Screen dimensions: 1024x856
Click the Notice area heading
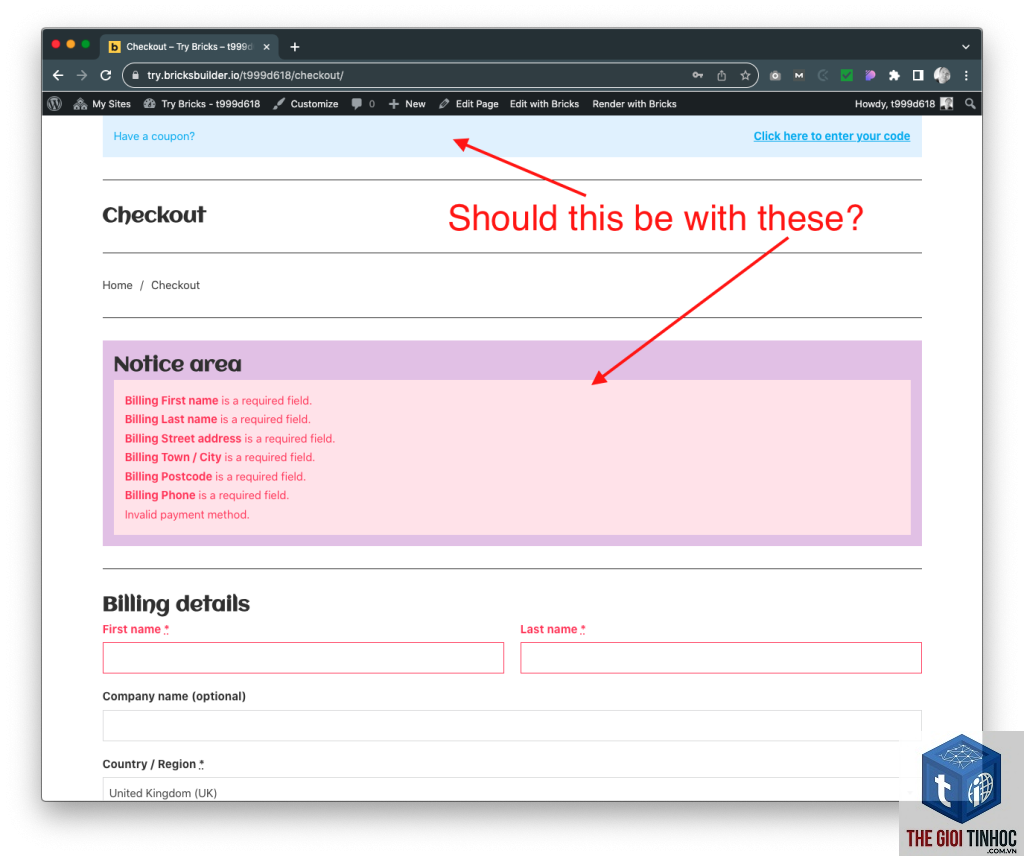178,364
